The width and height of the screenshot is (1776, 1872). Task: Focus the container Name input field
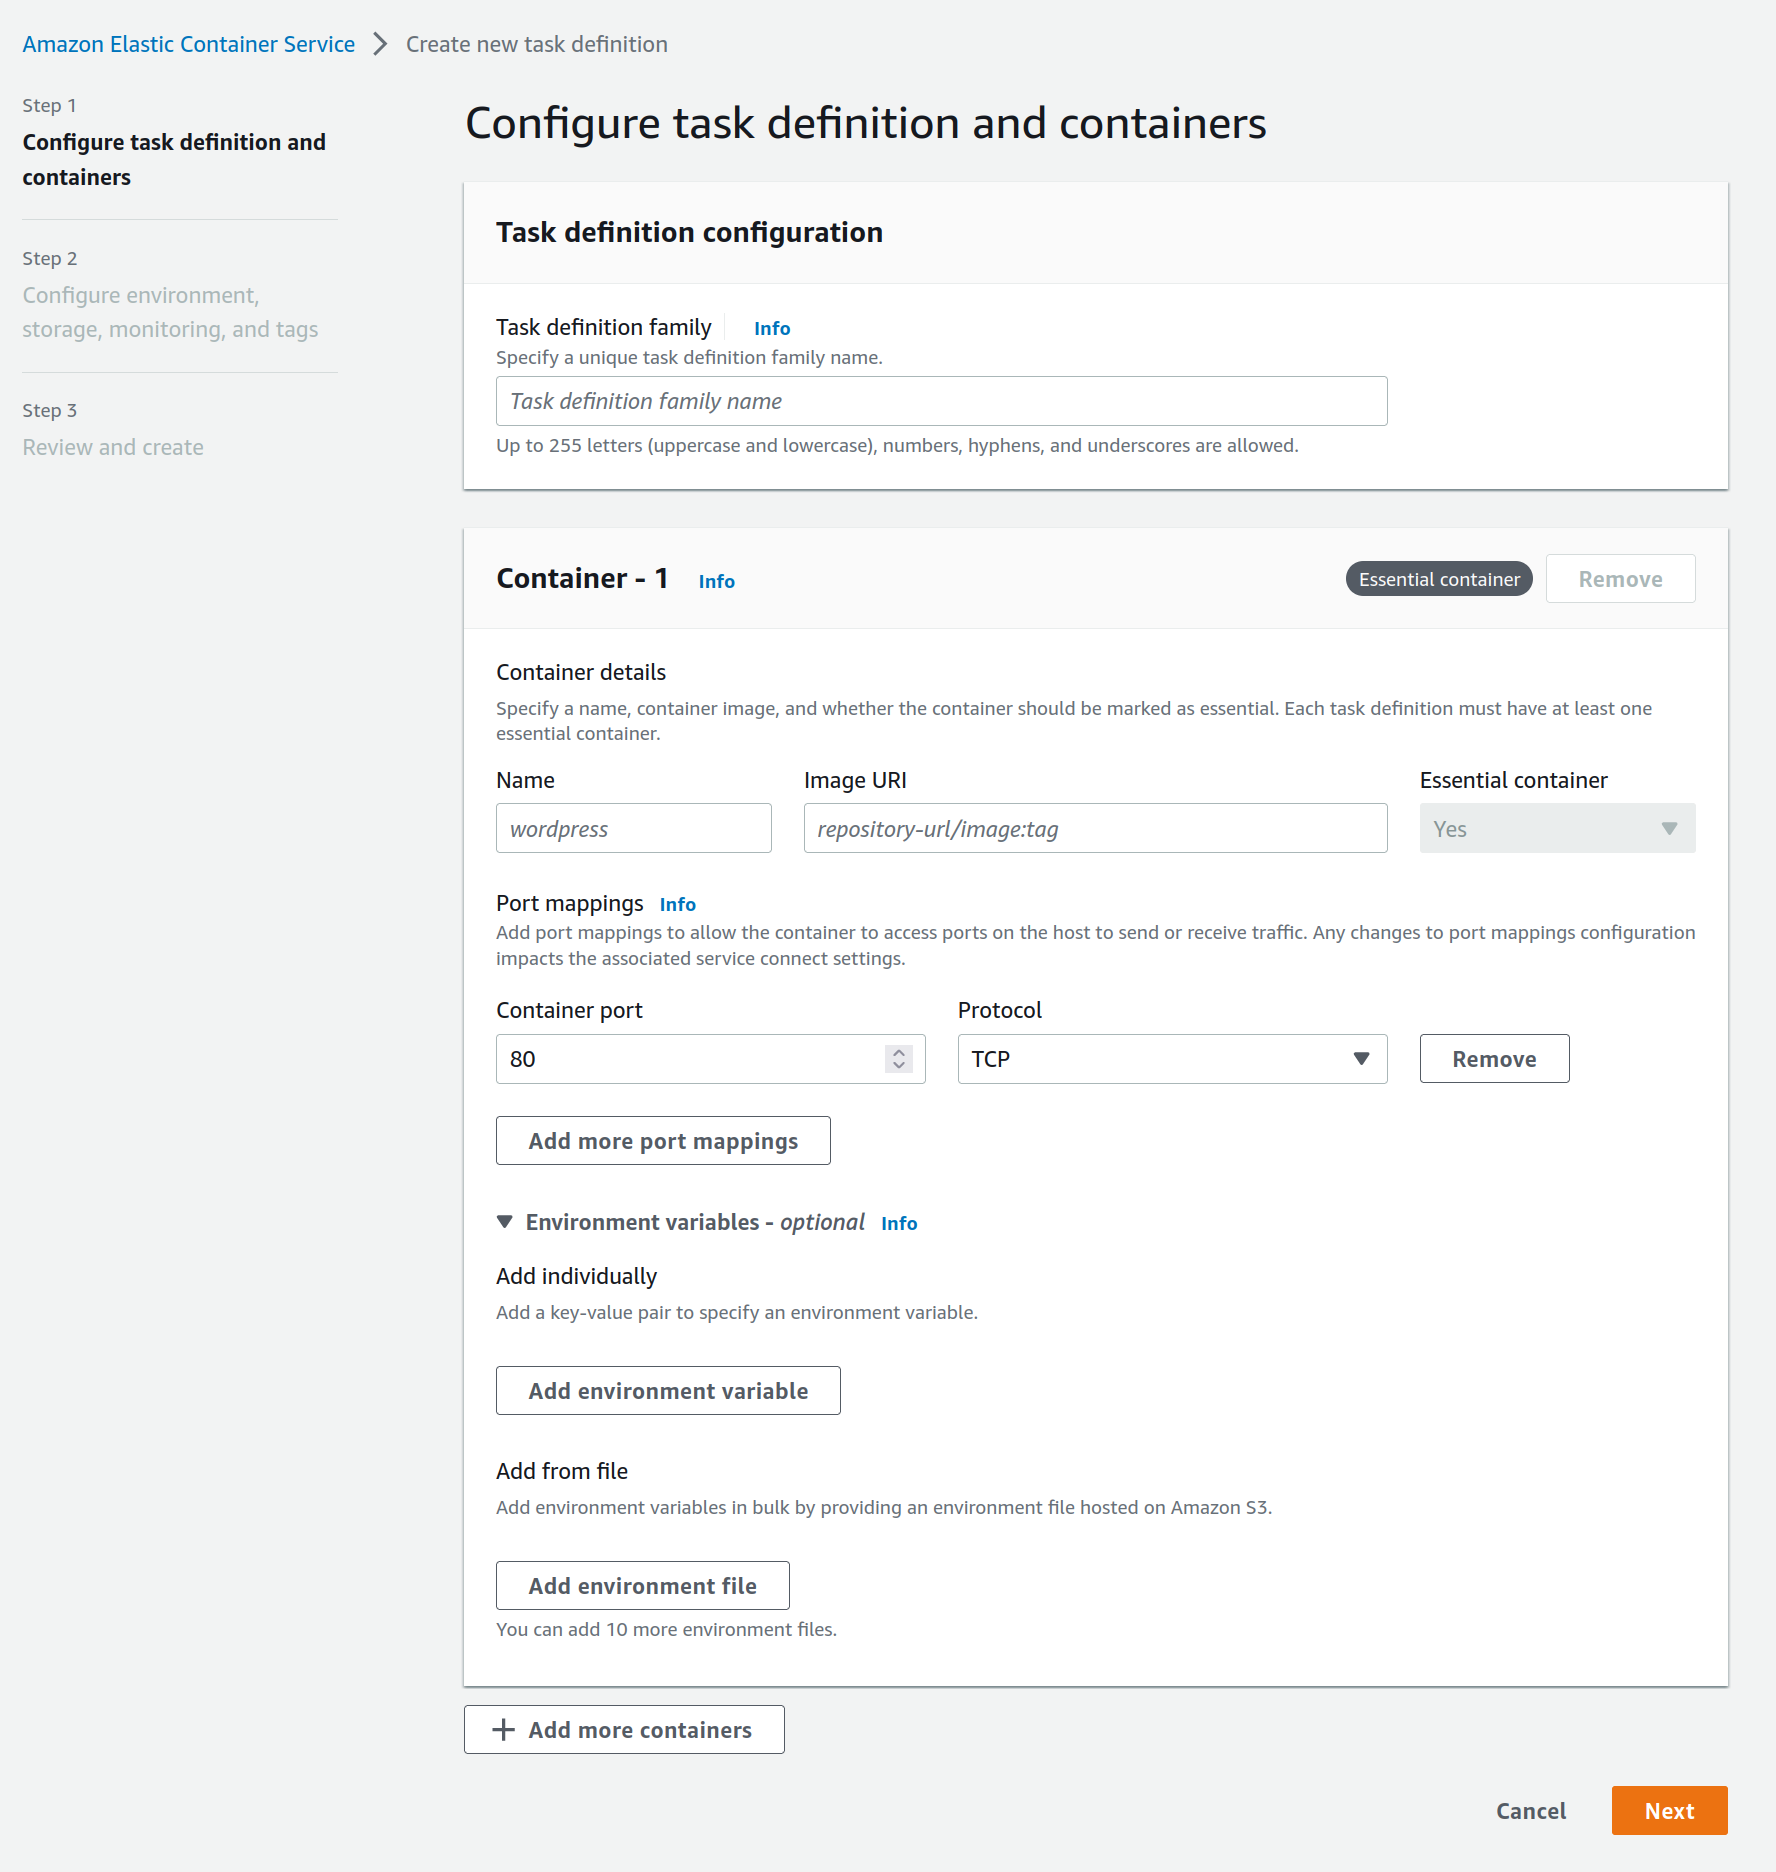click(x=633, y=829)
